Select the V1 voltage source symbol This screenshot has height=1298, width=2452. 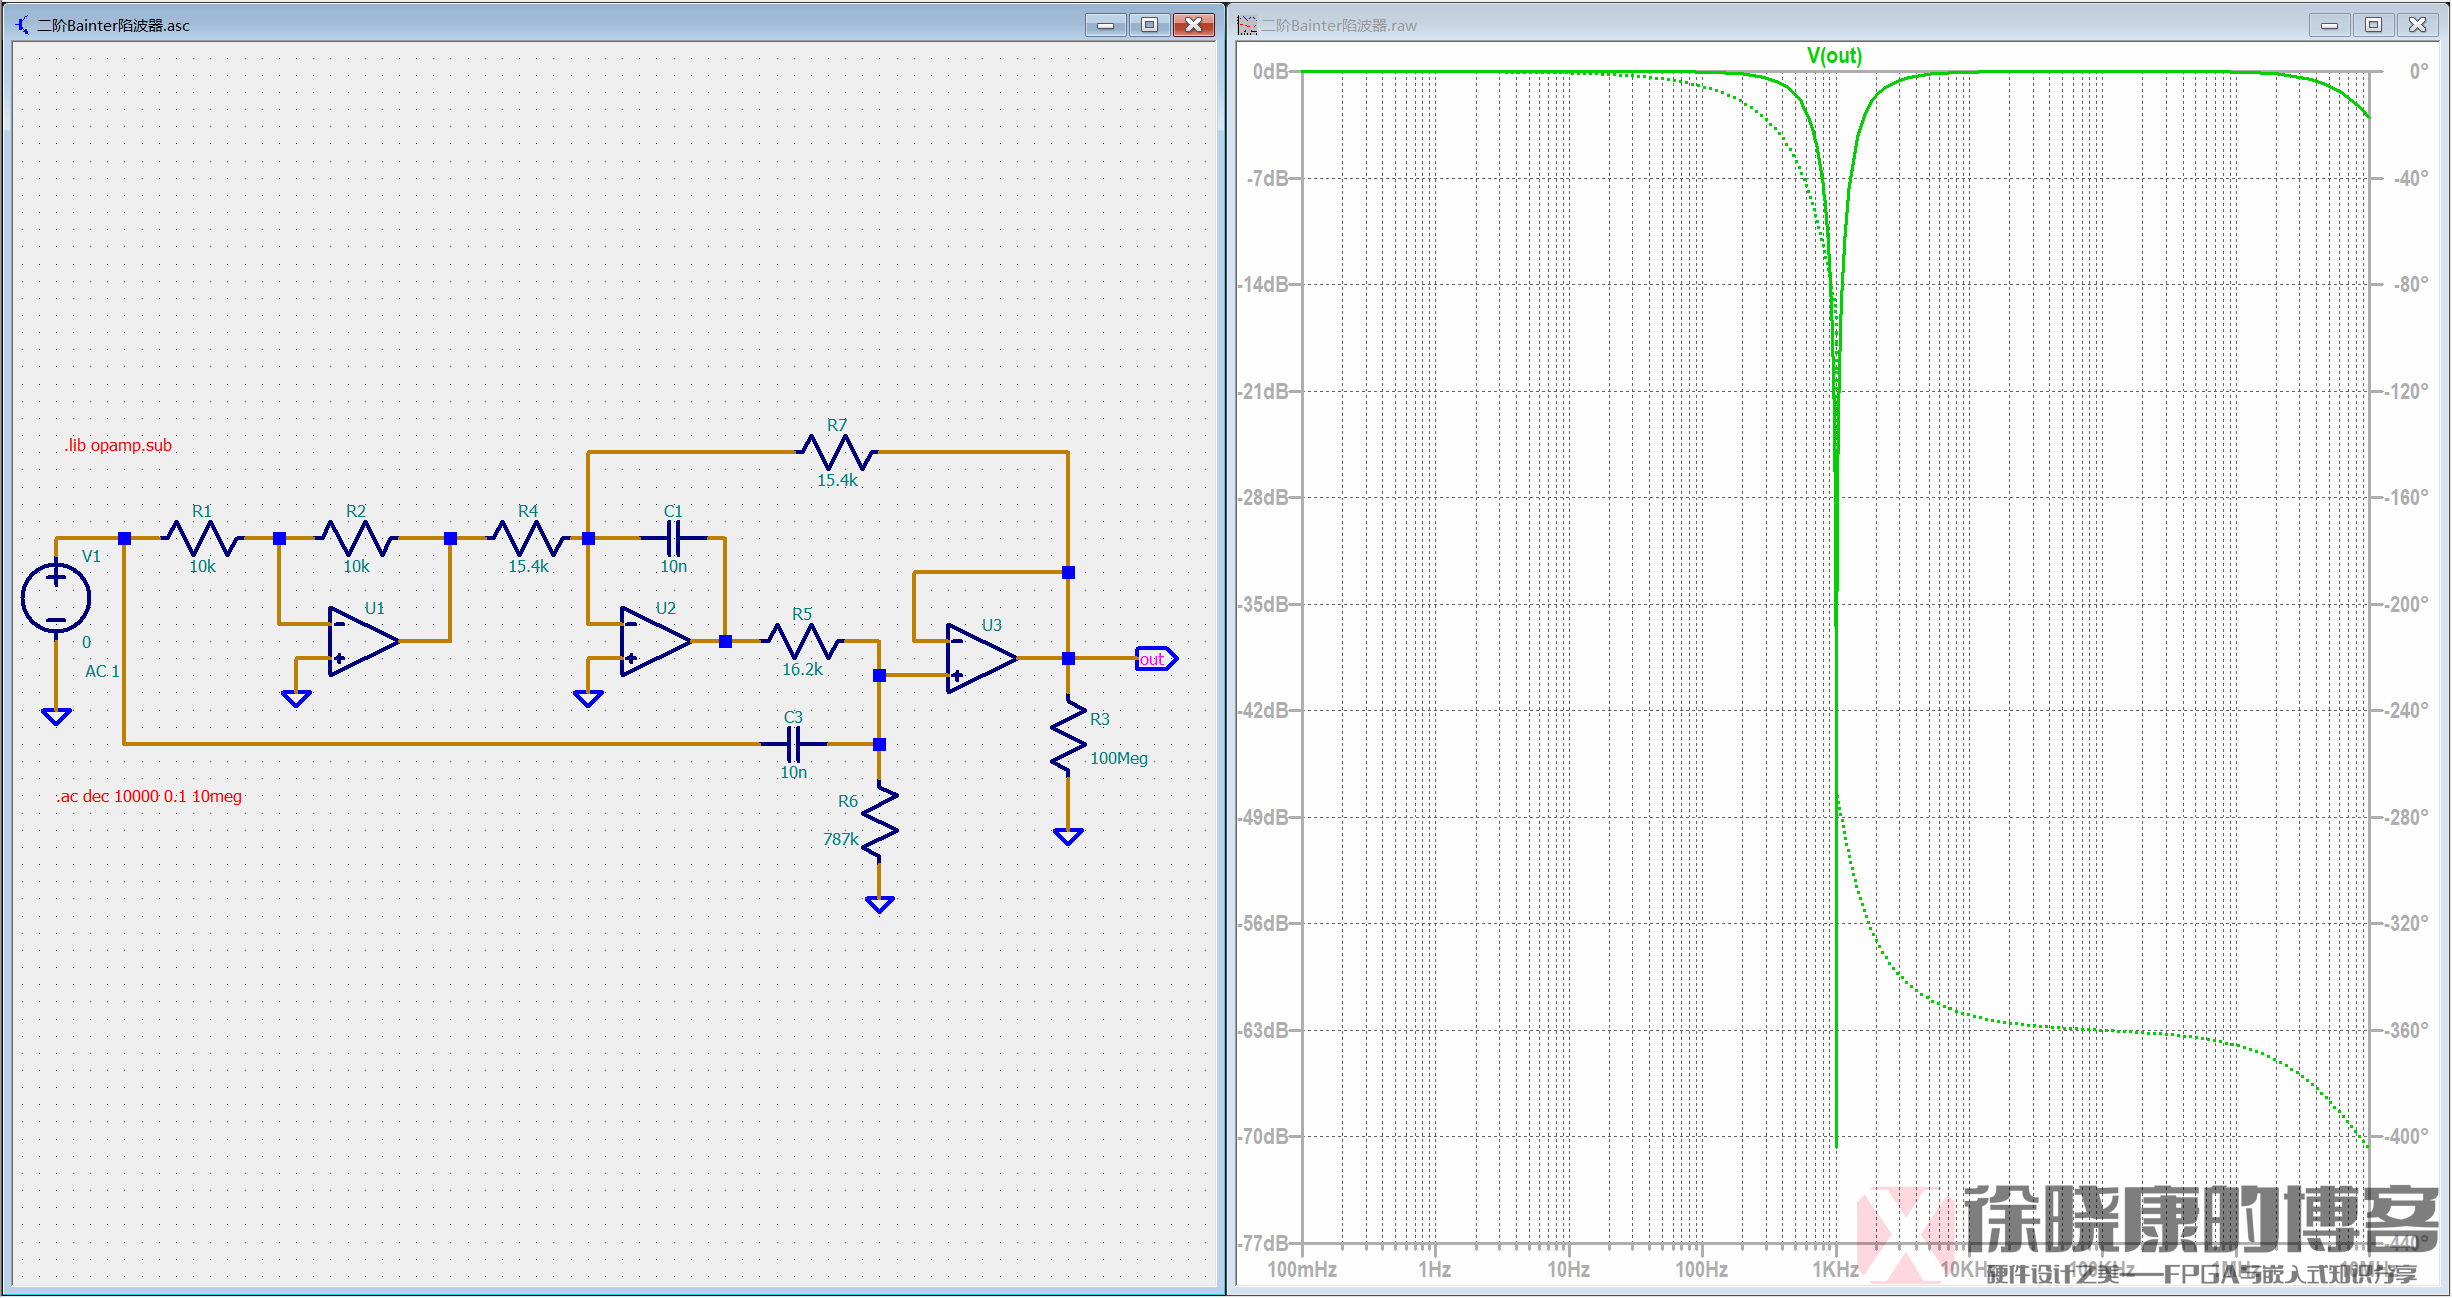56,598
